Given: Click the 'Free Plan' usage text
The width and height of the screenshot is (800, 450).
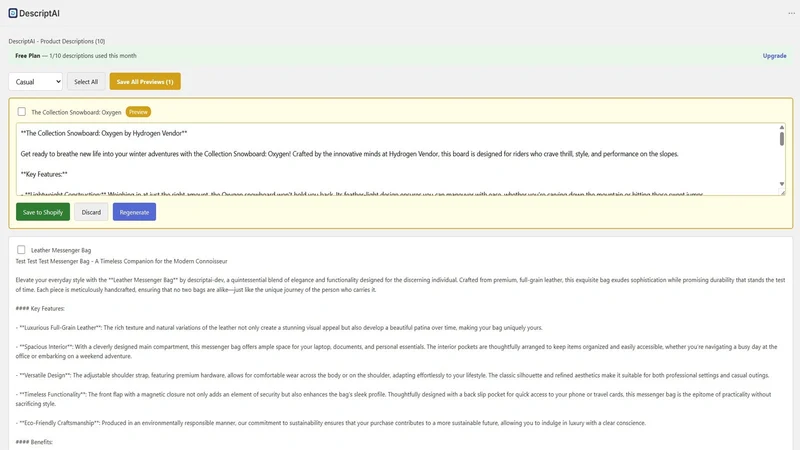Looking at the screenshot, I should pyautogui.click(x=76, y=56).
